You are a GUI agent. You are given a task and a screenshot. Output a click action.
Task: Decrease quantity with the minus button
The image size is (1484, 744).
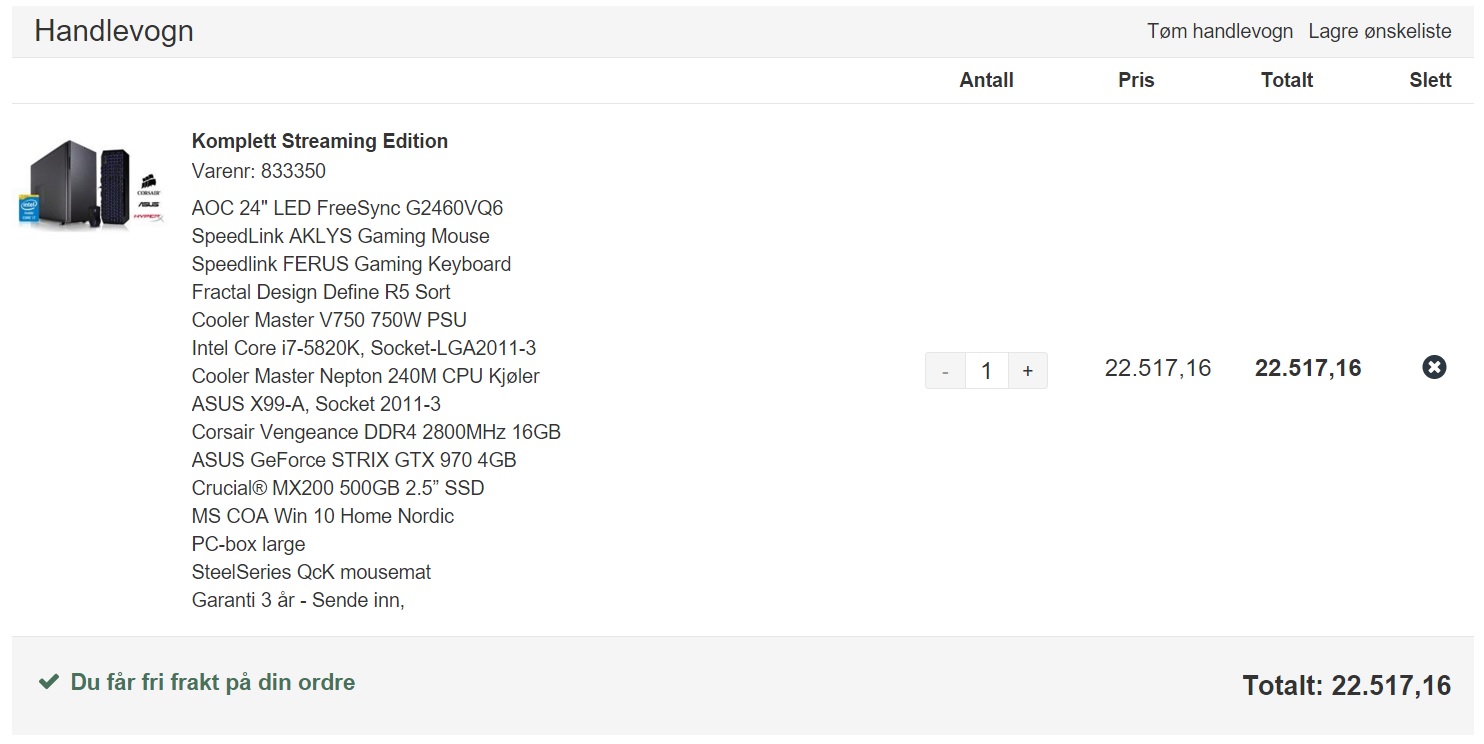tap(945, 371)
